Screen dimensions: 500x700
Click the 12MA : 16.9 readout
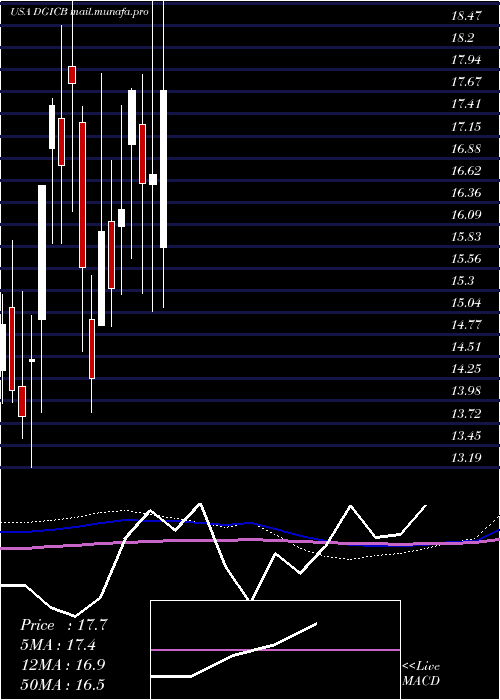63,665
